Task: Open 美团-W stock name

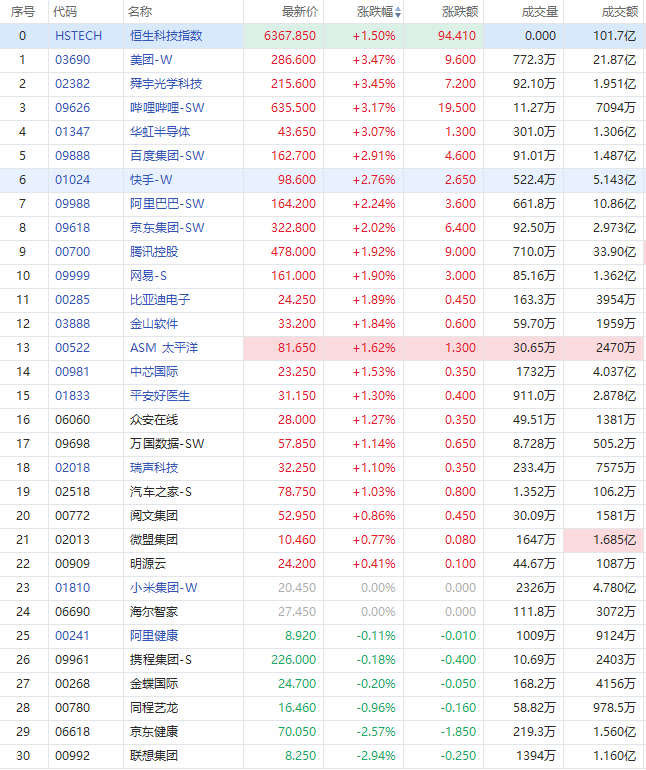Action: [x=151, y=60]
